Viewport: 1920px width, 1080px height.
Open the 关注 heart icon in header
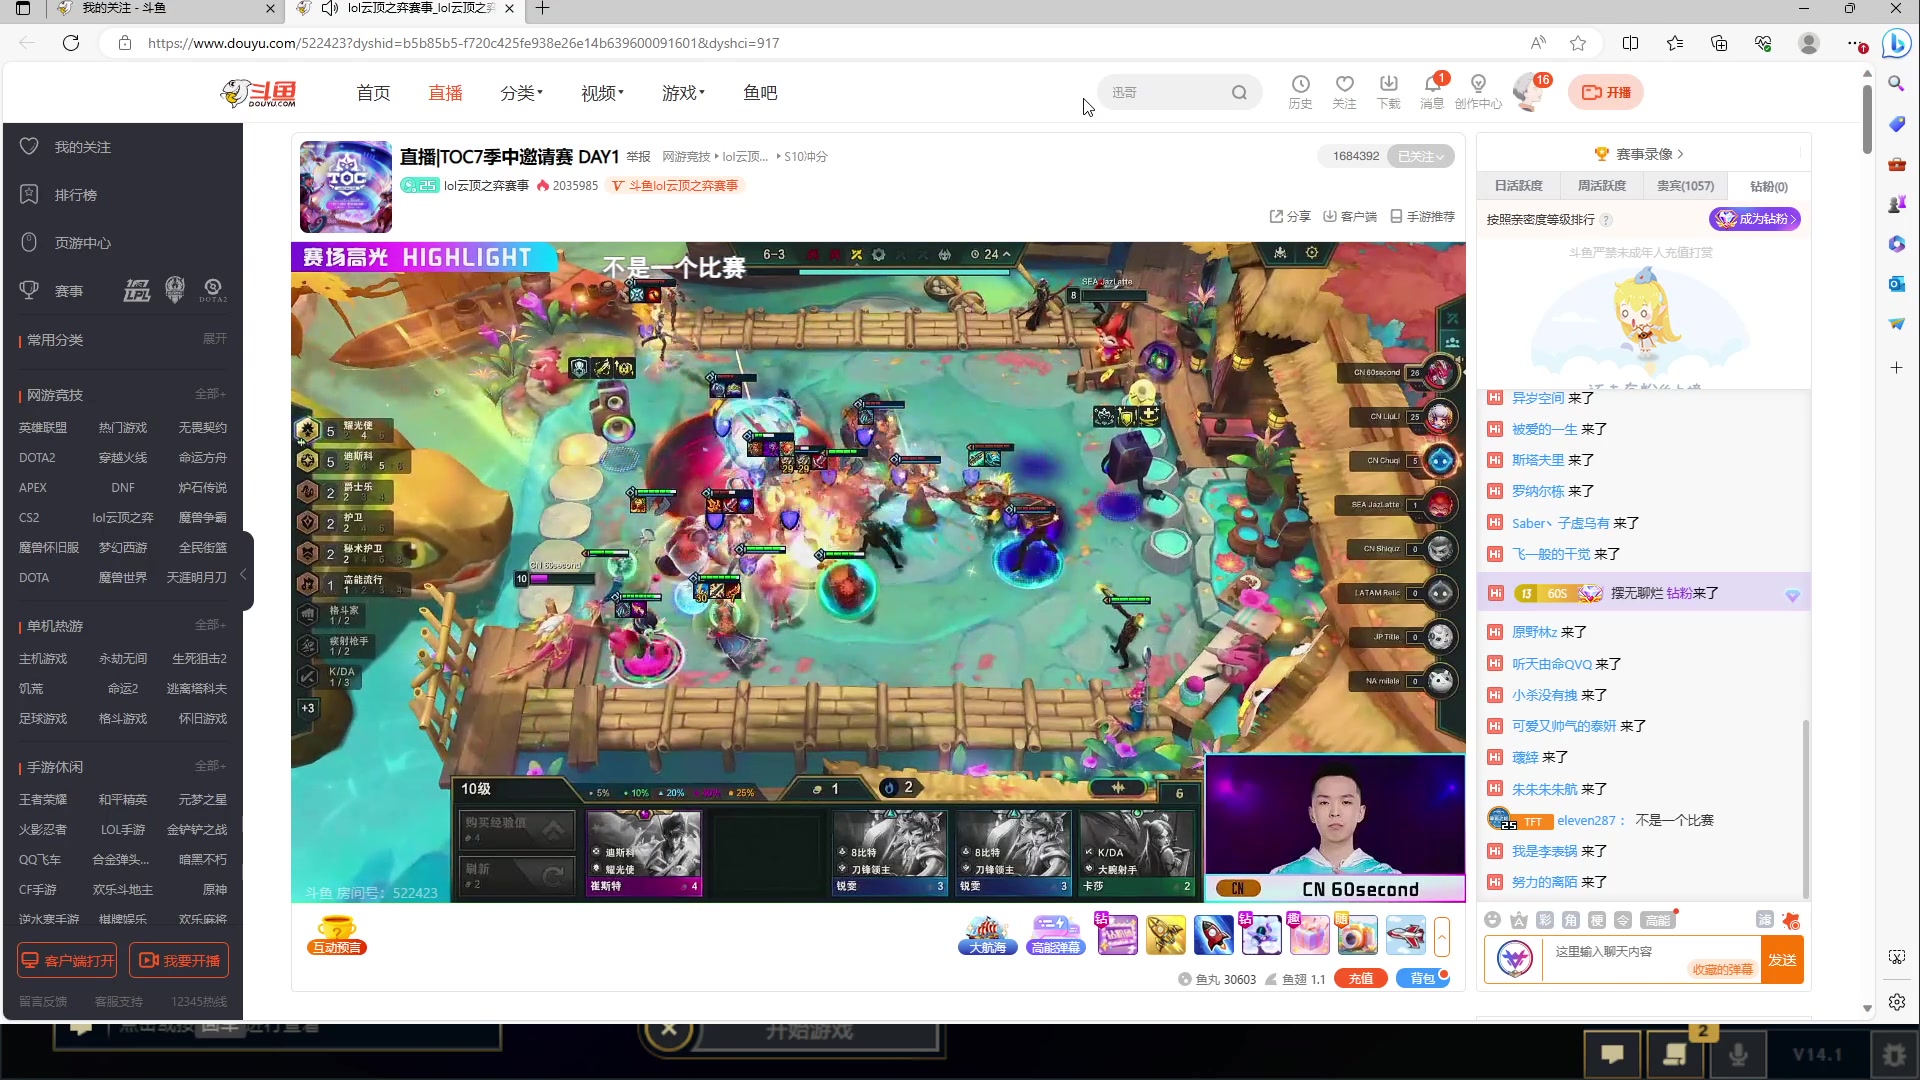click(1344, 91)
